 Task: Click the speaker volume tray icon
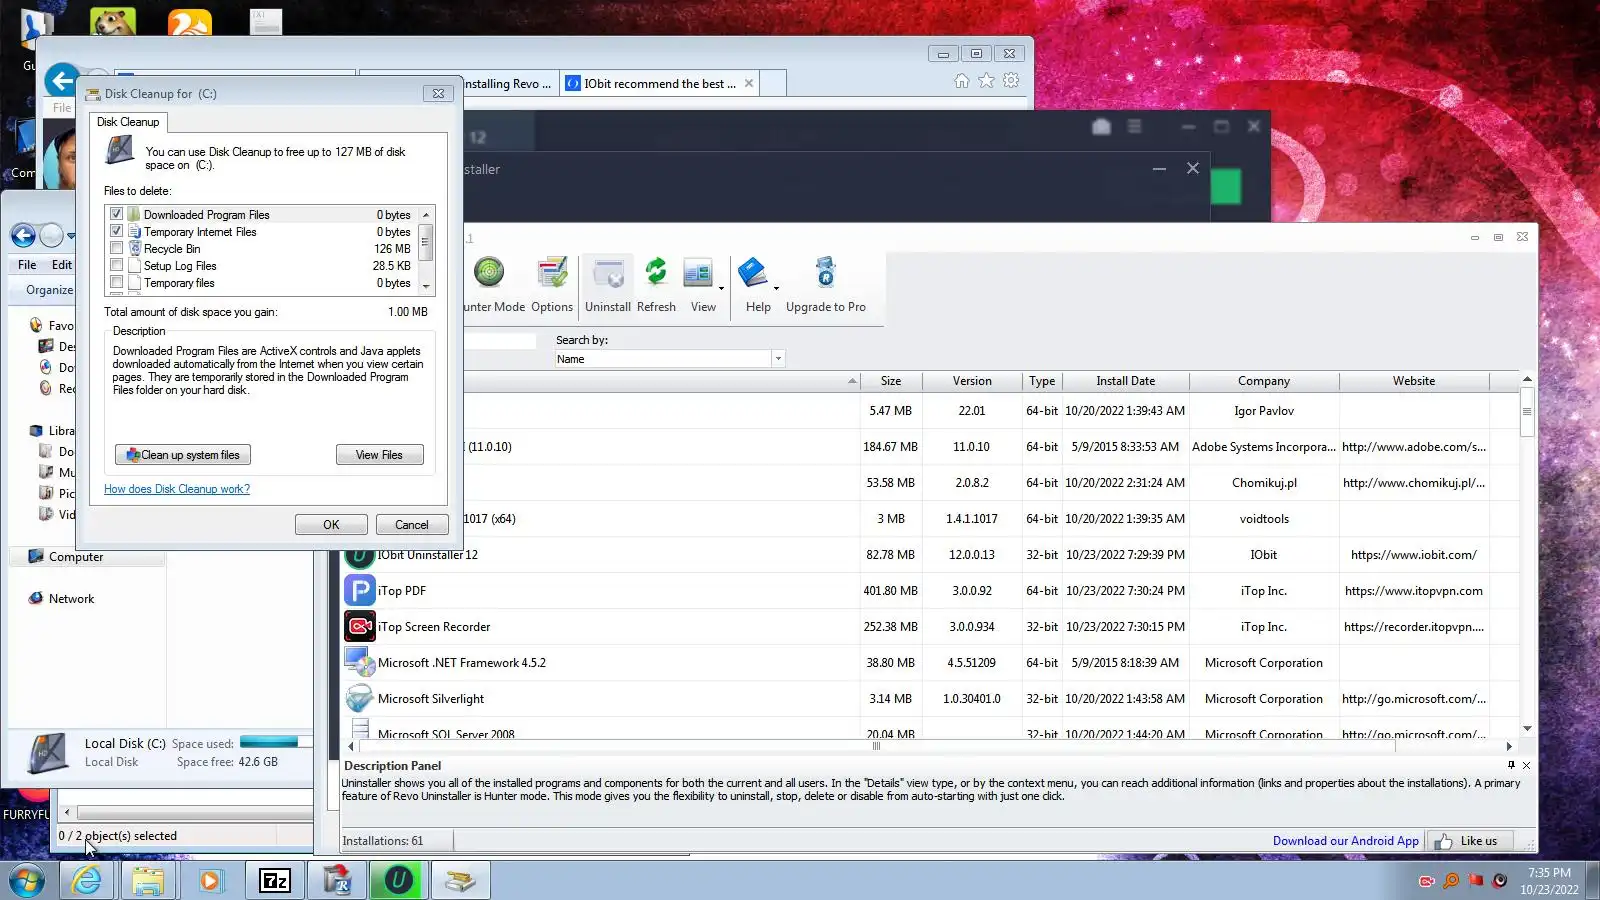click(1500, 881)
